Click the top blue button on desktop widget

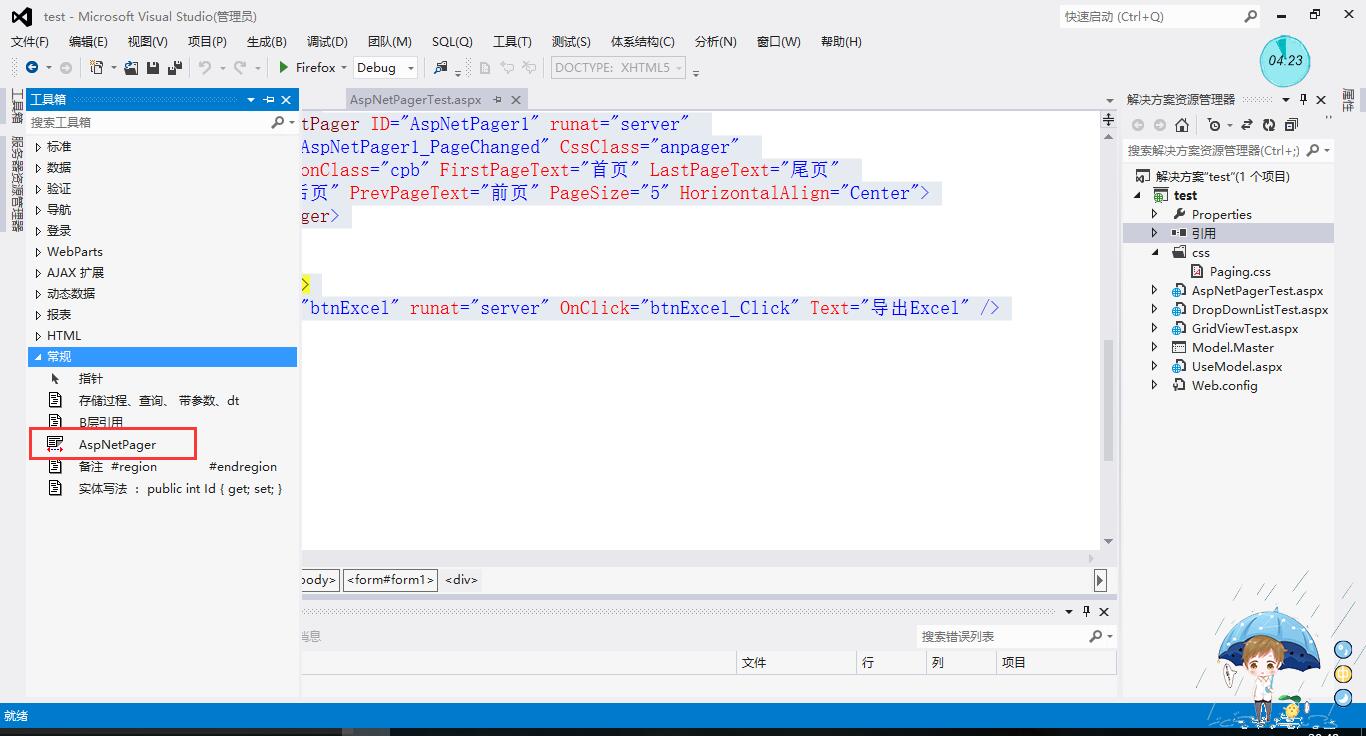[x=1343, y=650]
